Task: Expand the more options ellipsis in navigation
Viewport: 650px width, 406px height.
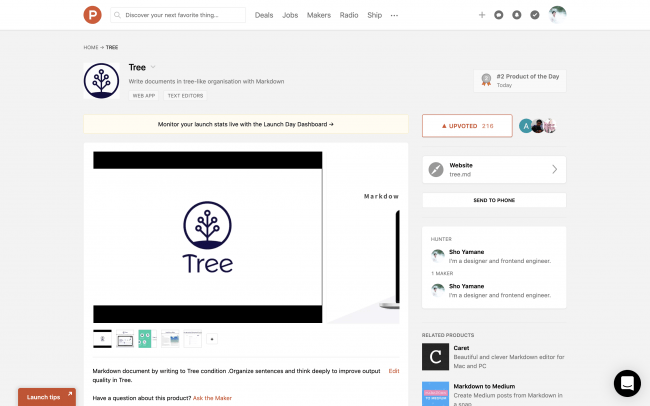Action: pyautogui.click(x=394, y=15)
